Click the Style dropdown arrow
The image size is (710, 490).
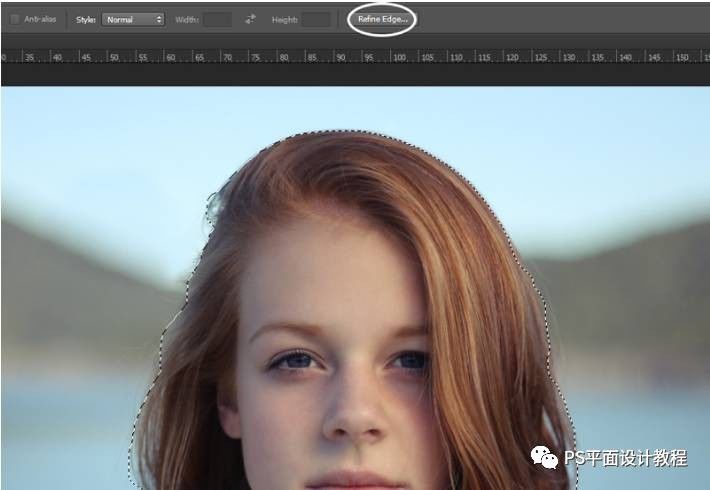pyautogui.click(x=159, y=19)
